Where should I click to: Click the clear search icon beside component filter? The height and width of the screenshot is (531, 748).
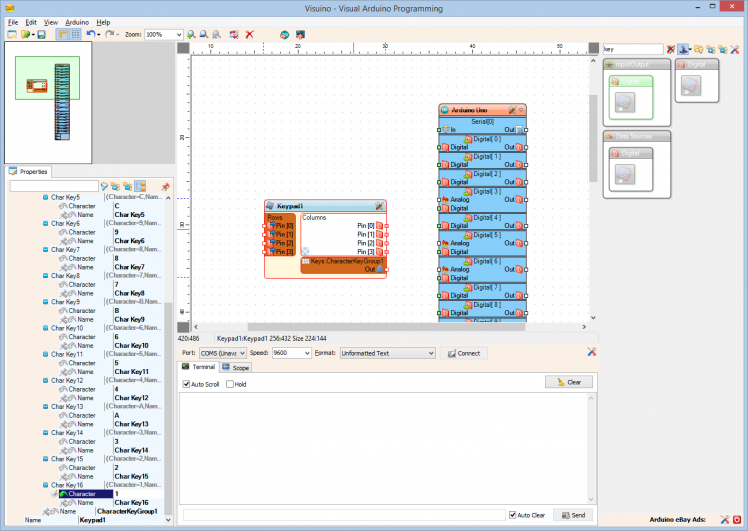pos(671,48)
